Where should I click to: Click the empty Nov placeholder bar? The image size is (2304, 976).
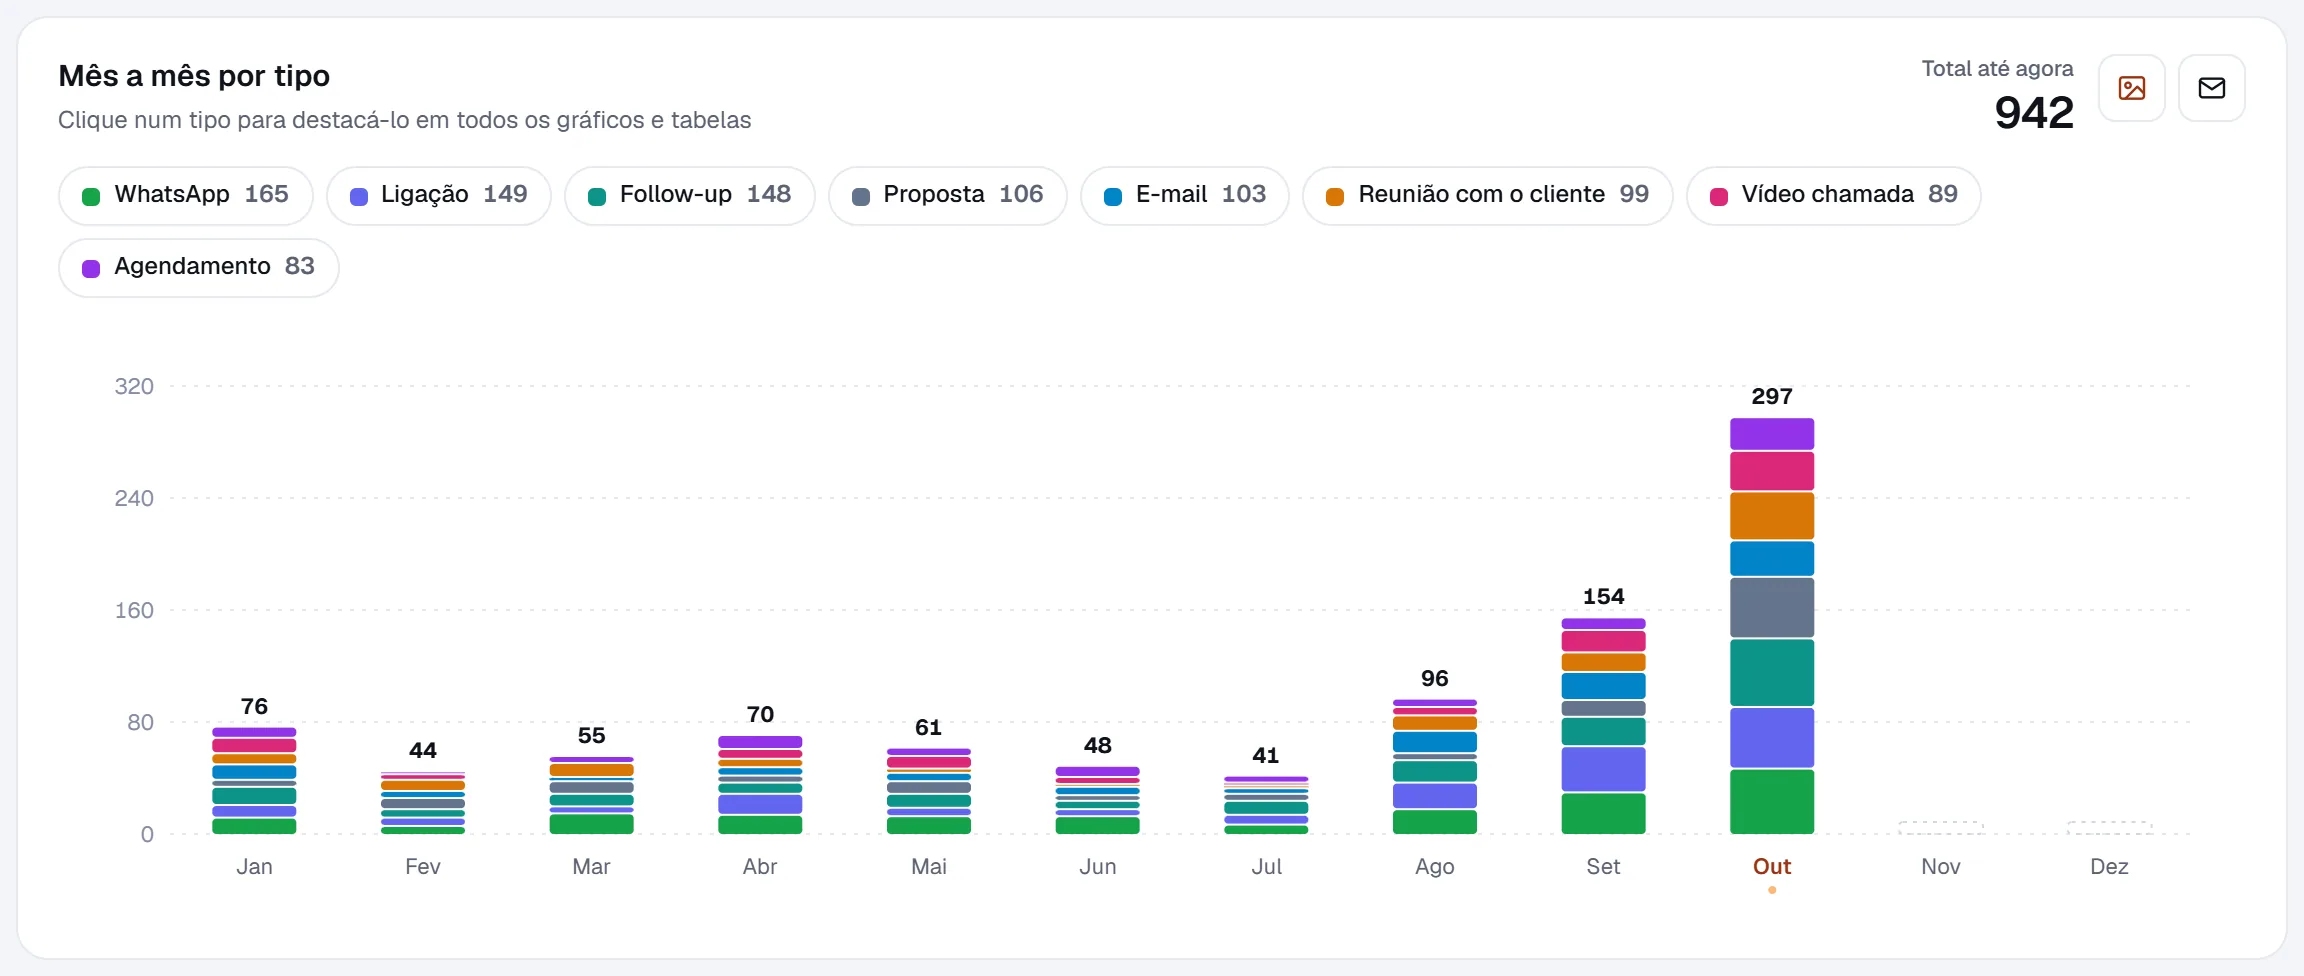(1941, 828)
